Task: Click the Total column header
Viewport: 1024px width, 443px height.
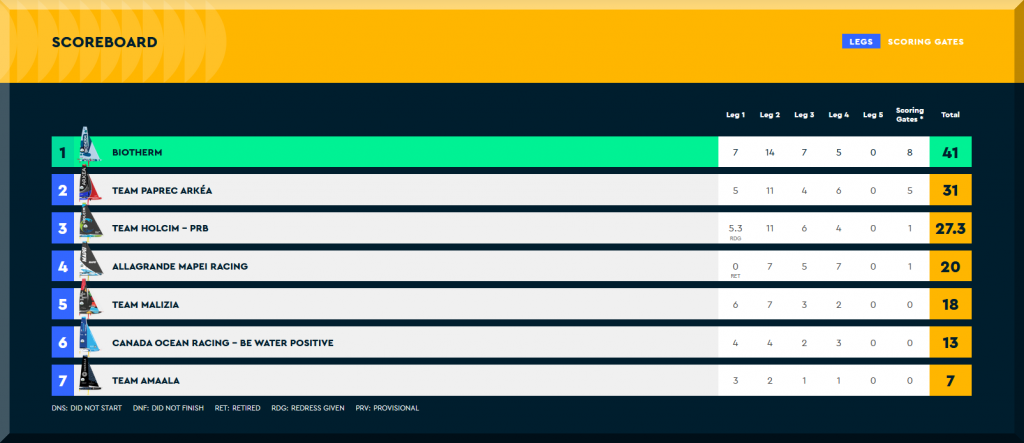Action: (950, 115)
